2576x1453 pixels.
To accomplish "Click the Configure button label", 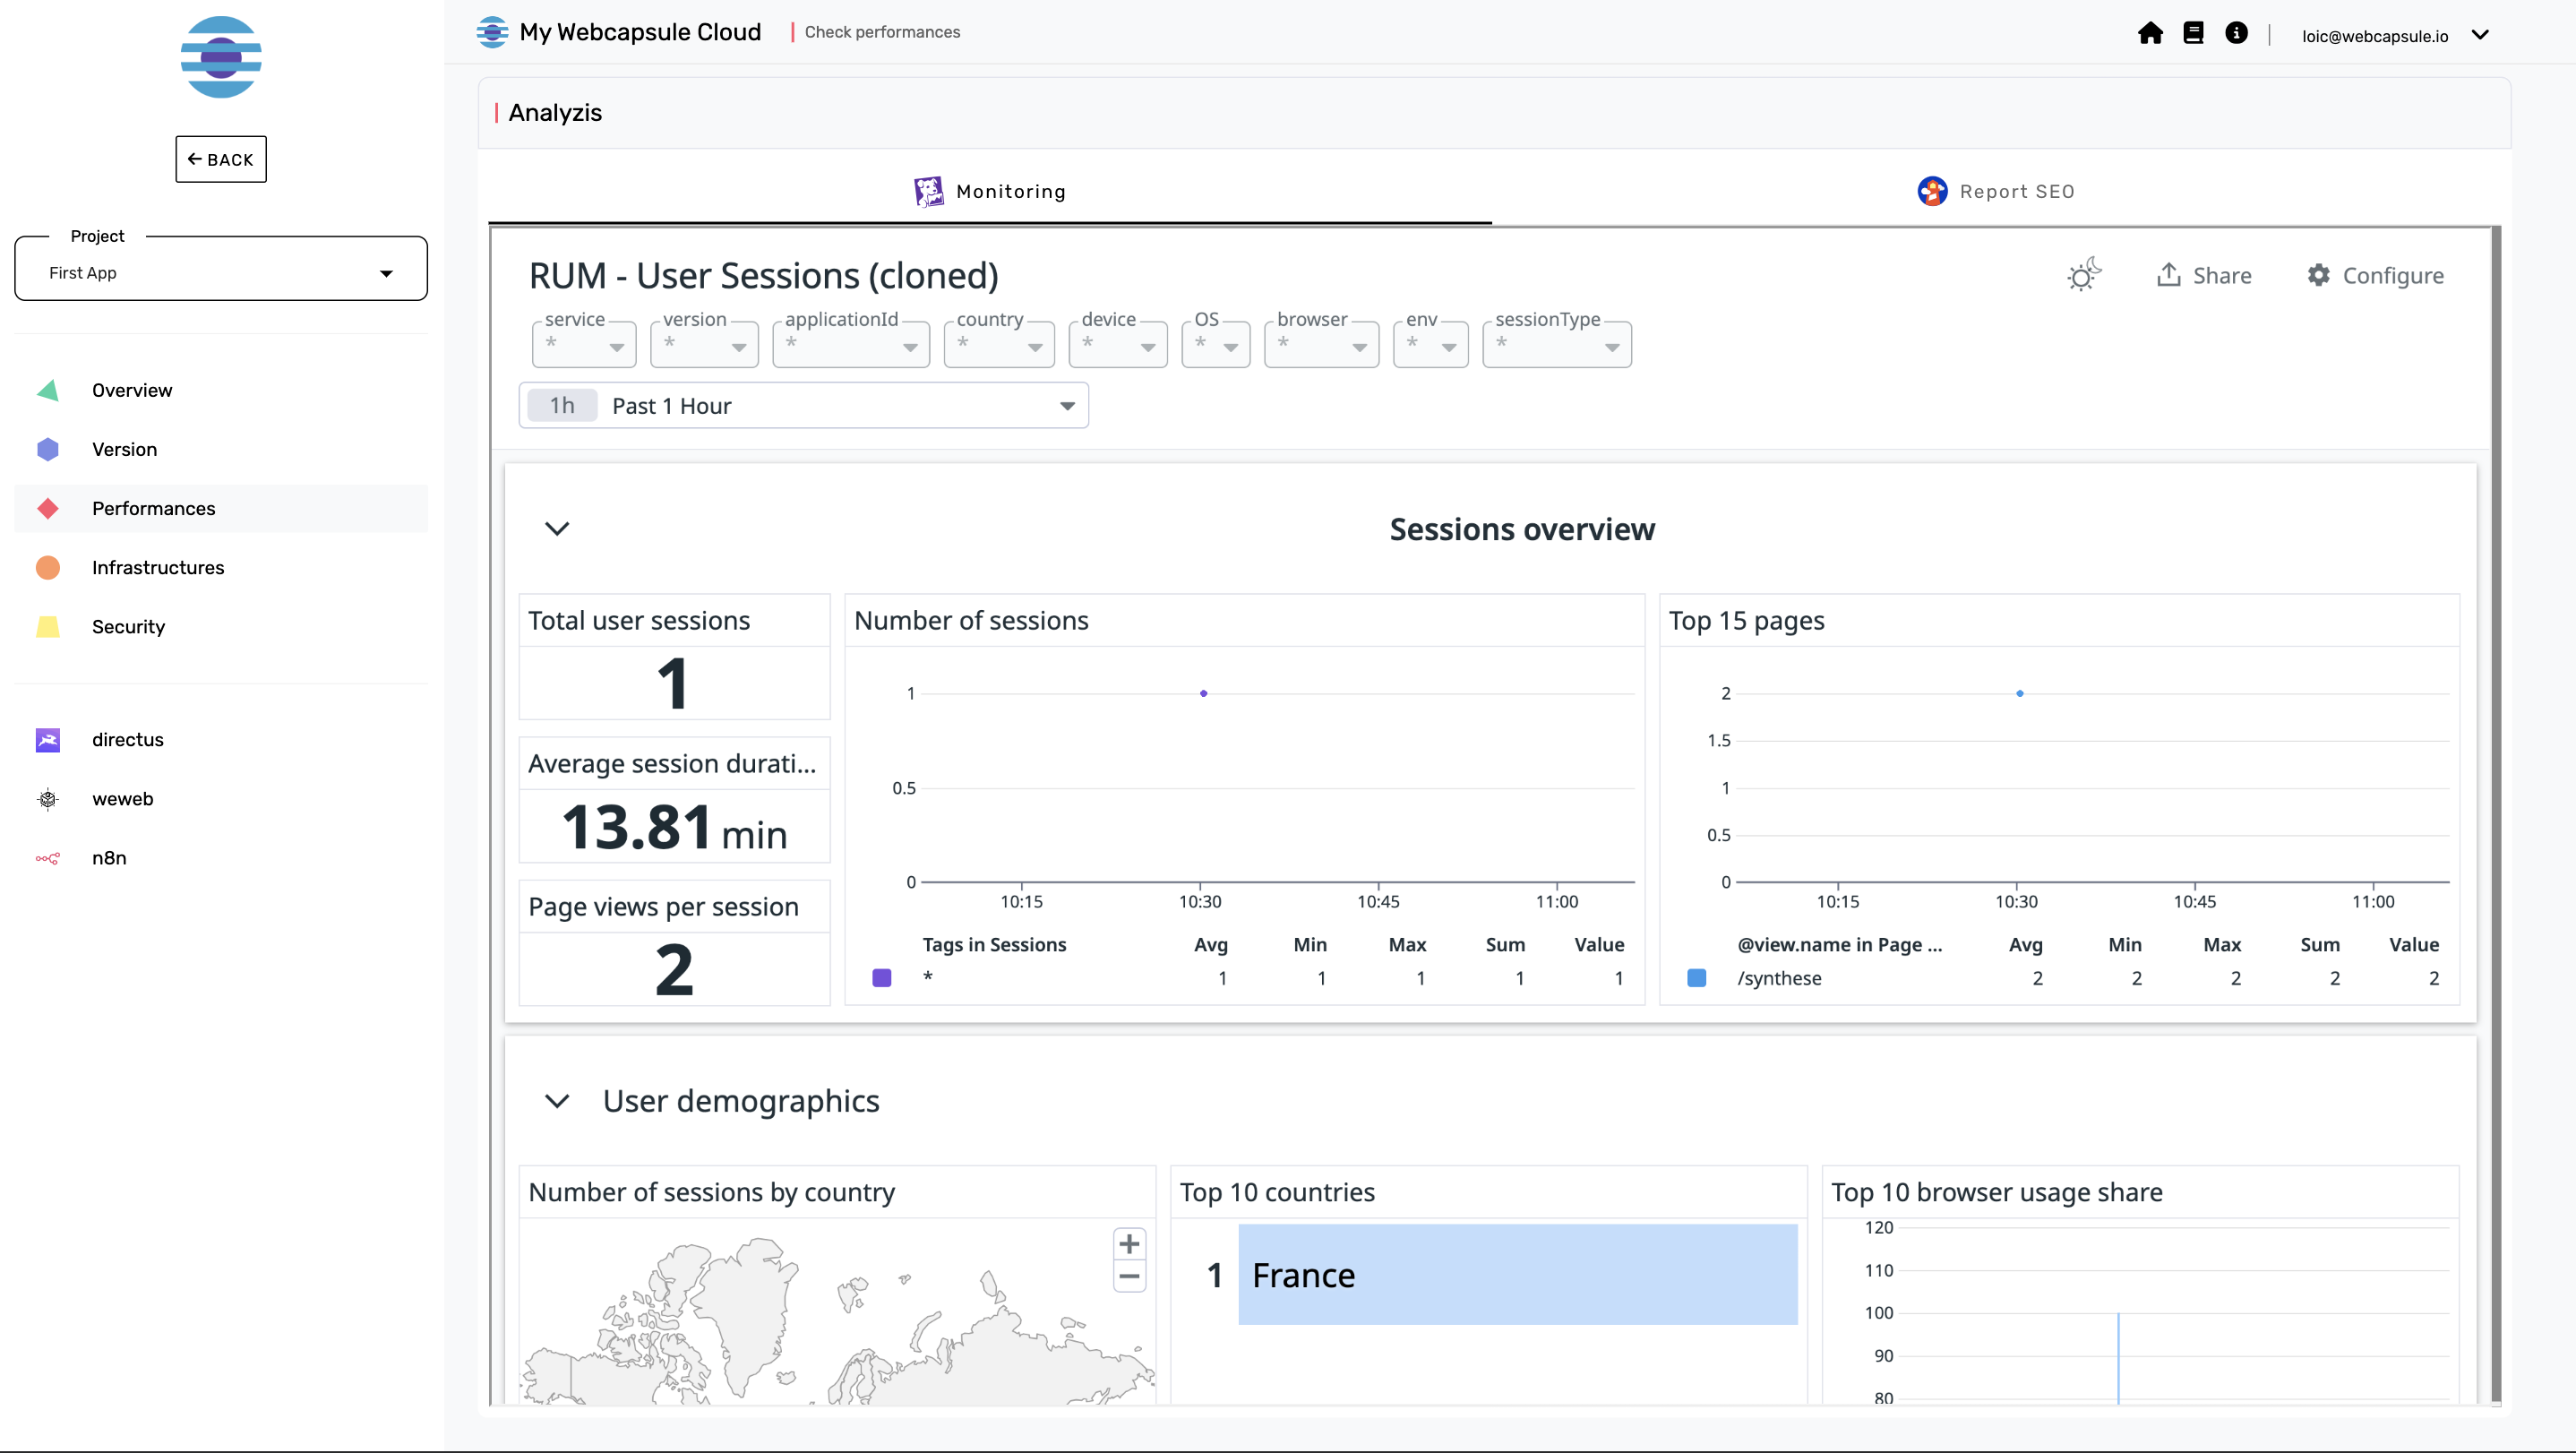I will pyautogui.click(x=2393, y=275).
